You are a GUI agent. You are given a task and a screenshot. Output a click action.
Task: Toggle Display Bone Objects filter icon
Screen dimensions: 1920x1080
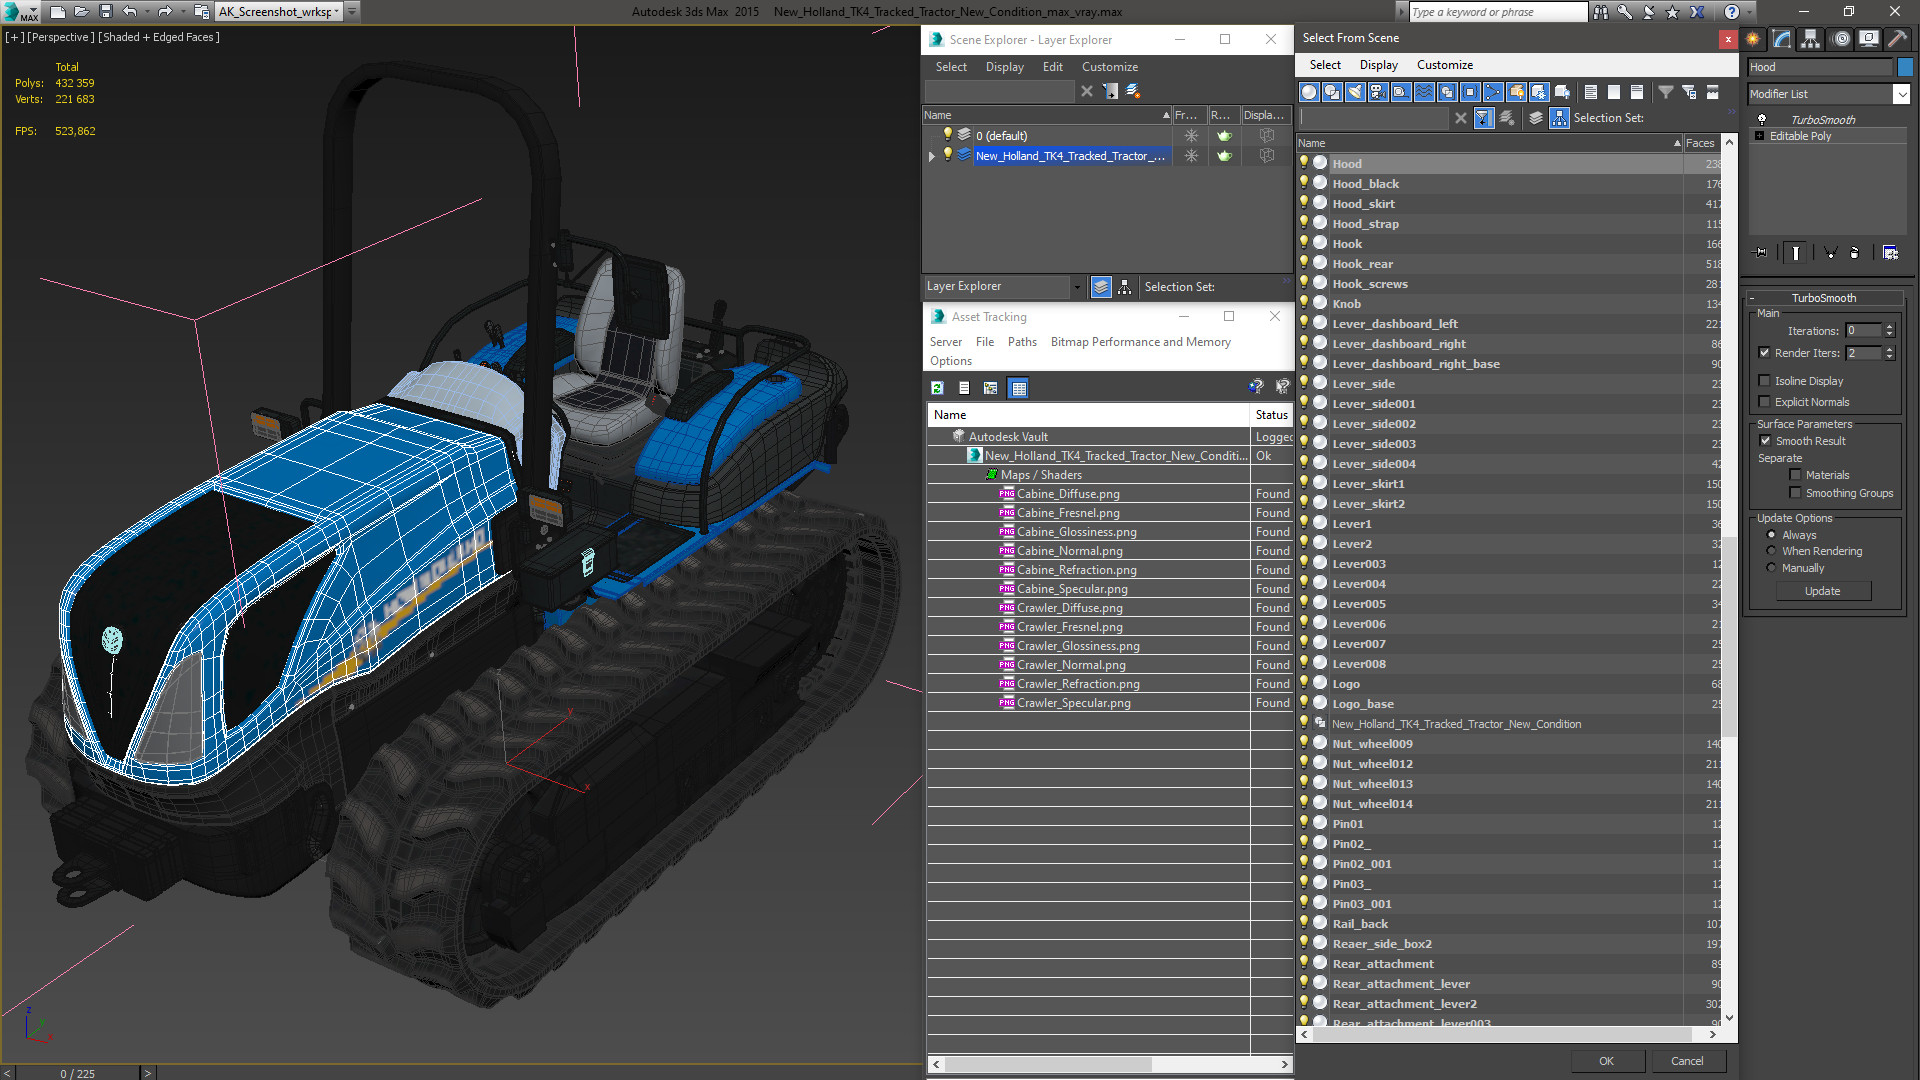point(1493,92)
